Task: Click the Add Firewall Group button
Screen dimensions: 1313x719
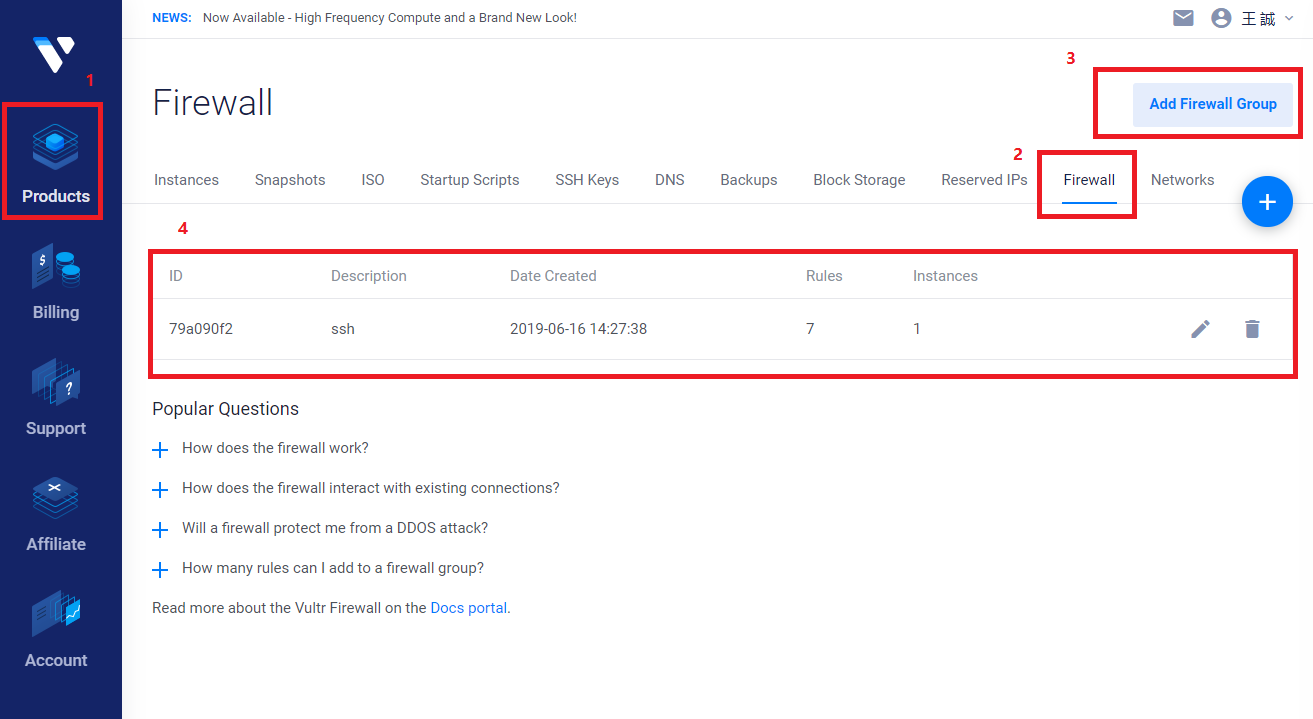Action: pos(1212,104)
